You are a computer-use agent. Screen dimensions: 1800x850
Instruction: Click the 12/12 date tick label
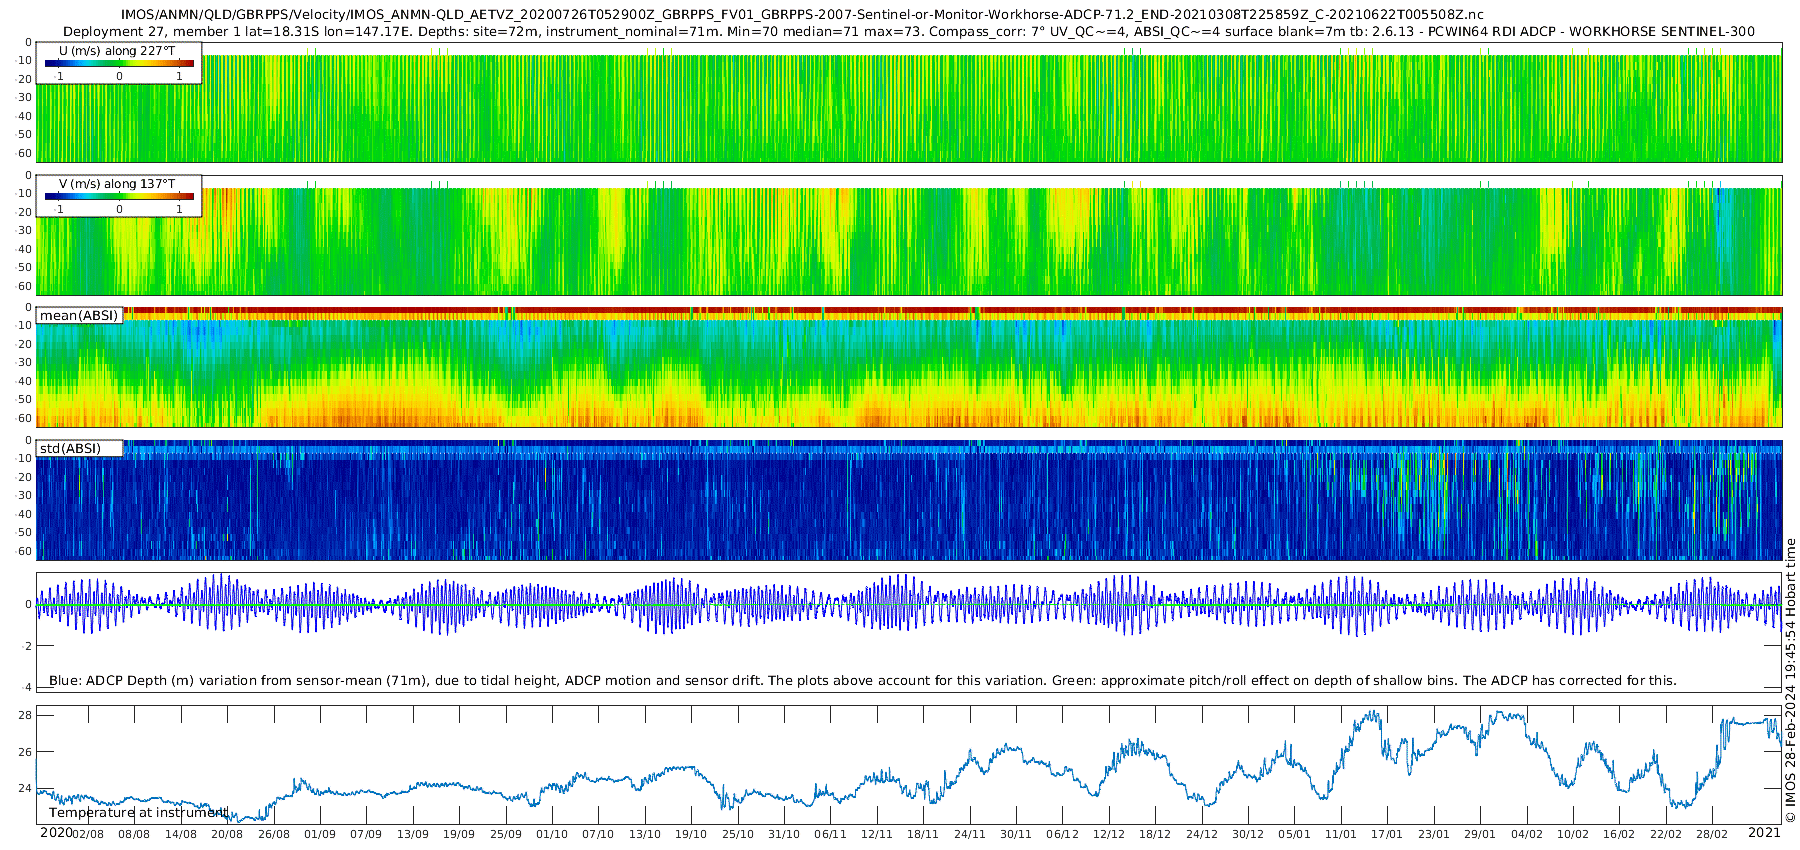point(1109,834)
